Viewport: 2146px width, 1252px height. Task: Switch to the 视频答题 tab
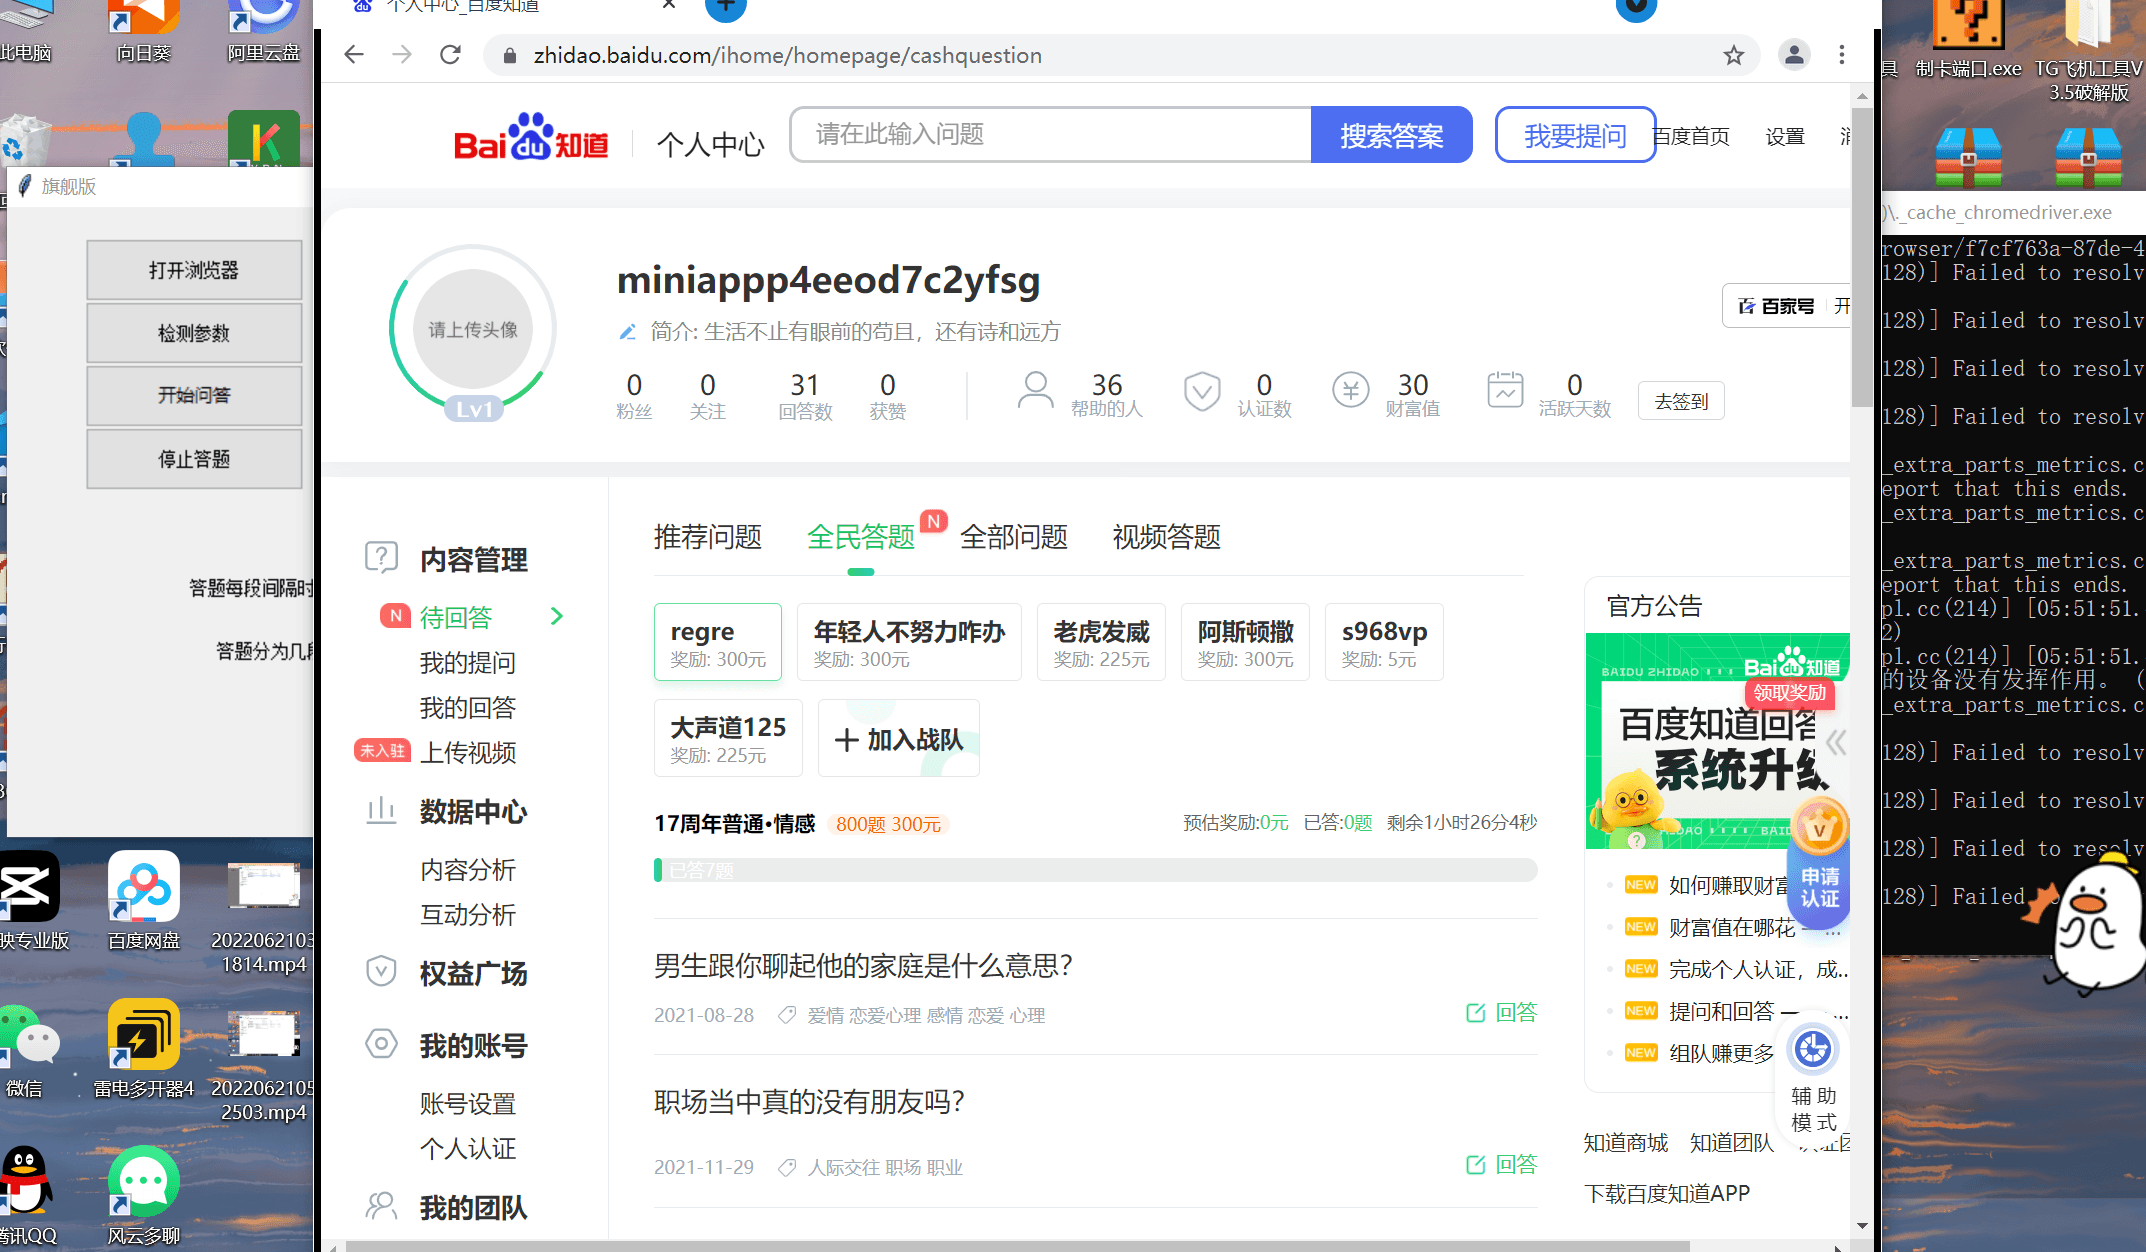pyautogui.click(x=1164, y=537)
